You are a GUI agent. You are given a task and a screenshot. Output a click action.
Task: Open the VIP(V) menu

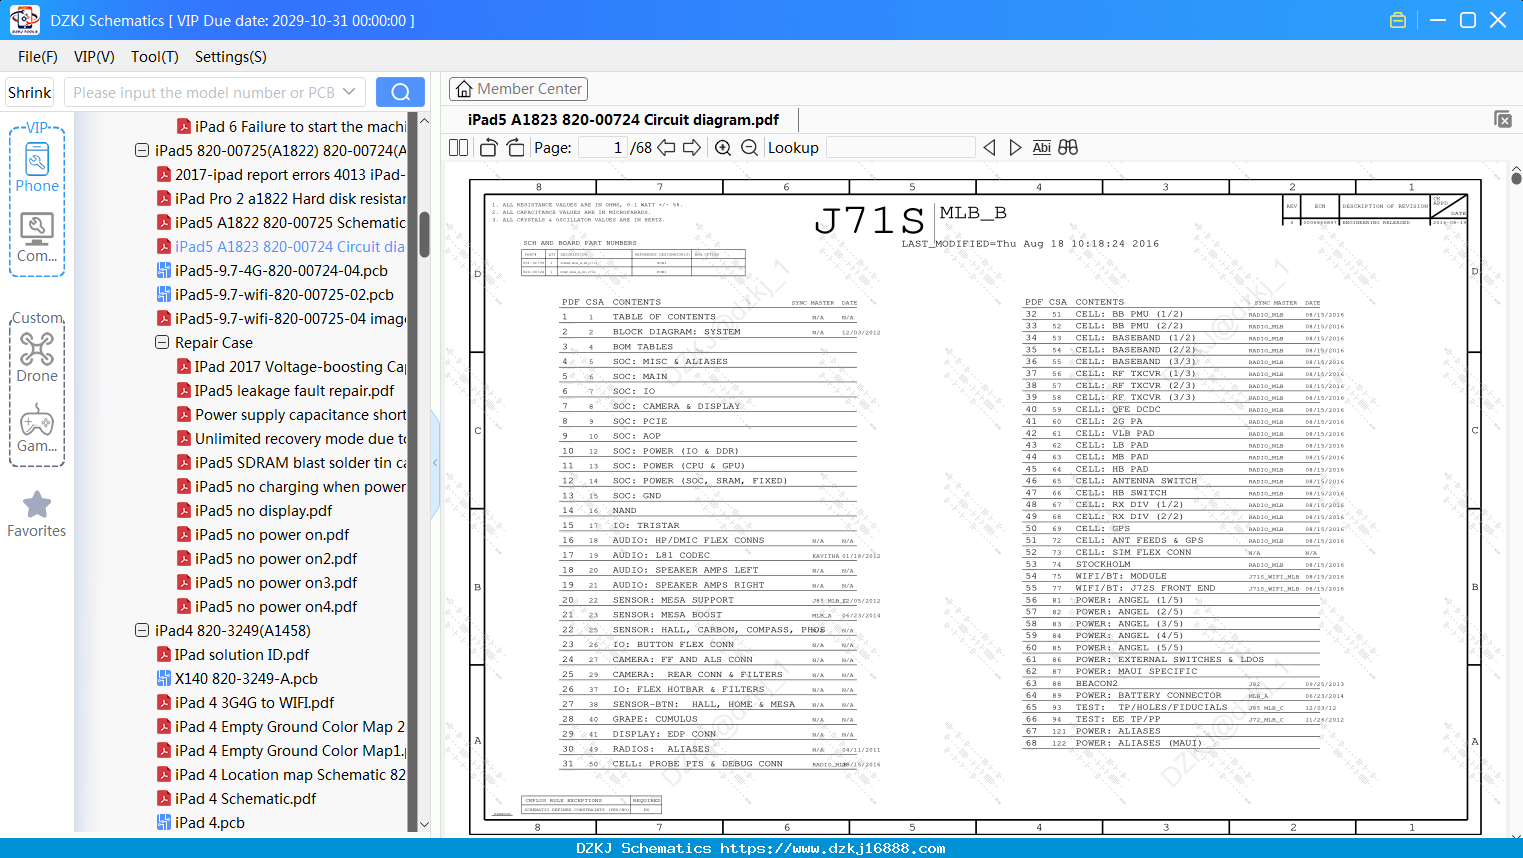tap(94, 57)
